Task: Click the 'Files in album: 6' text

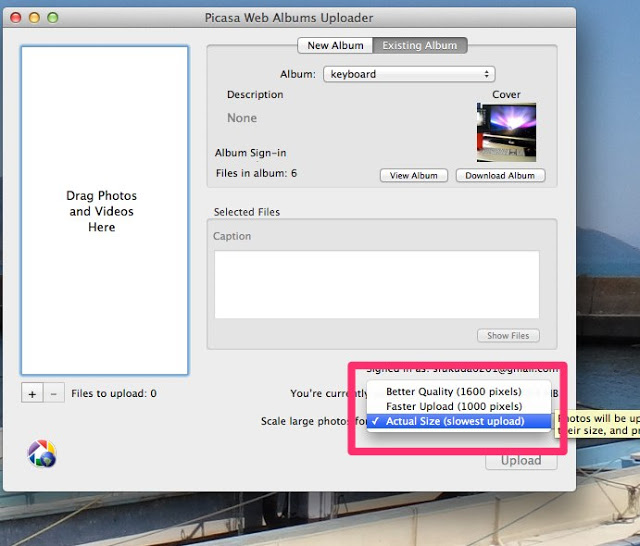Action: point(256,173)
